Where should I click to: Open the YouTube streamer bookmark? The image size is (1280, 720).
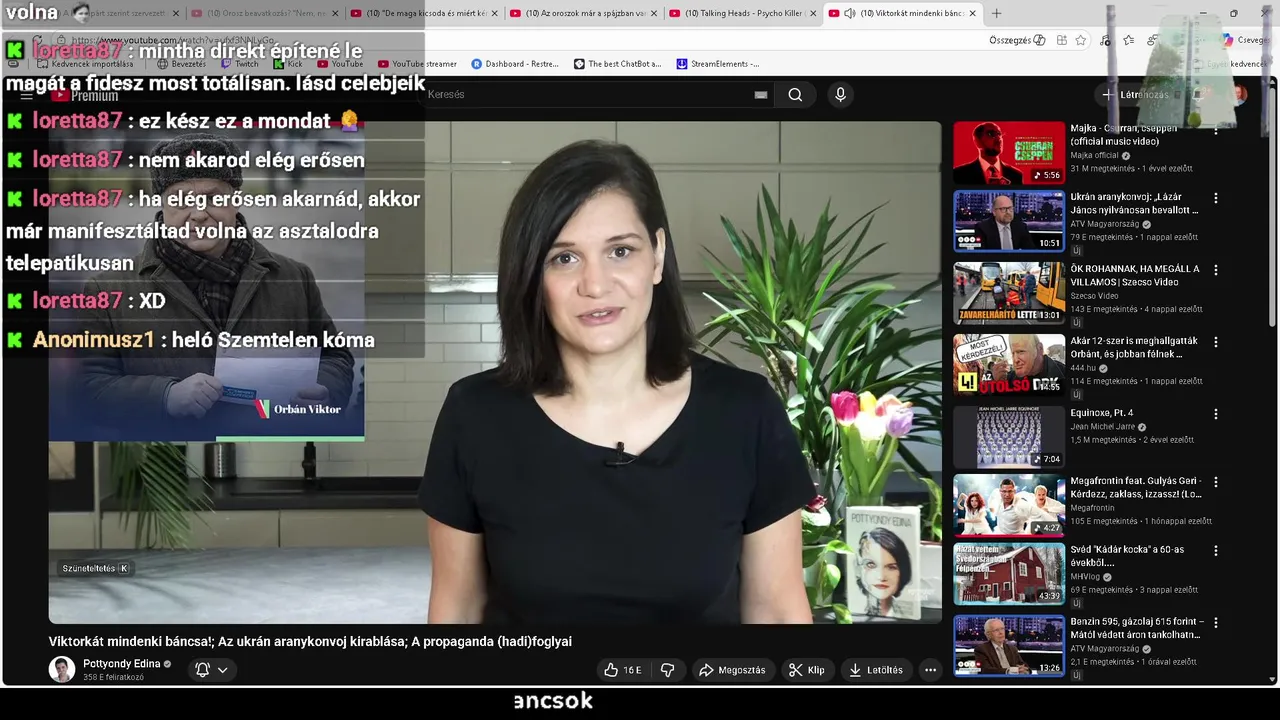coord(417,64)
